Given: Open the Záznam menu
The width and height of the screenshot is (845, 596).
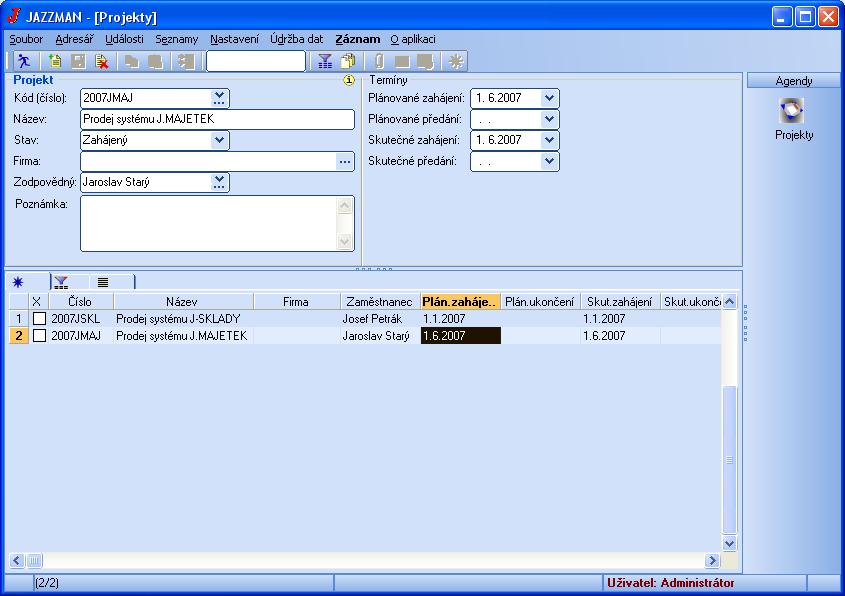Looking at the screenshot, I should (x=358, y=39).
